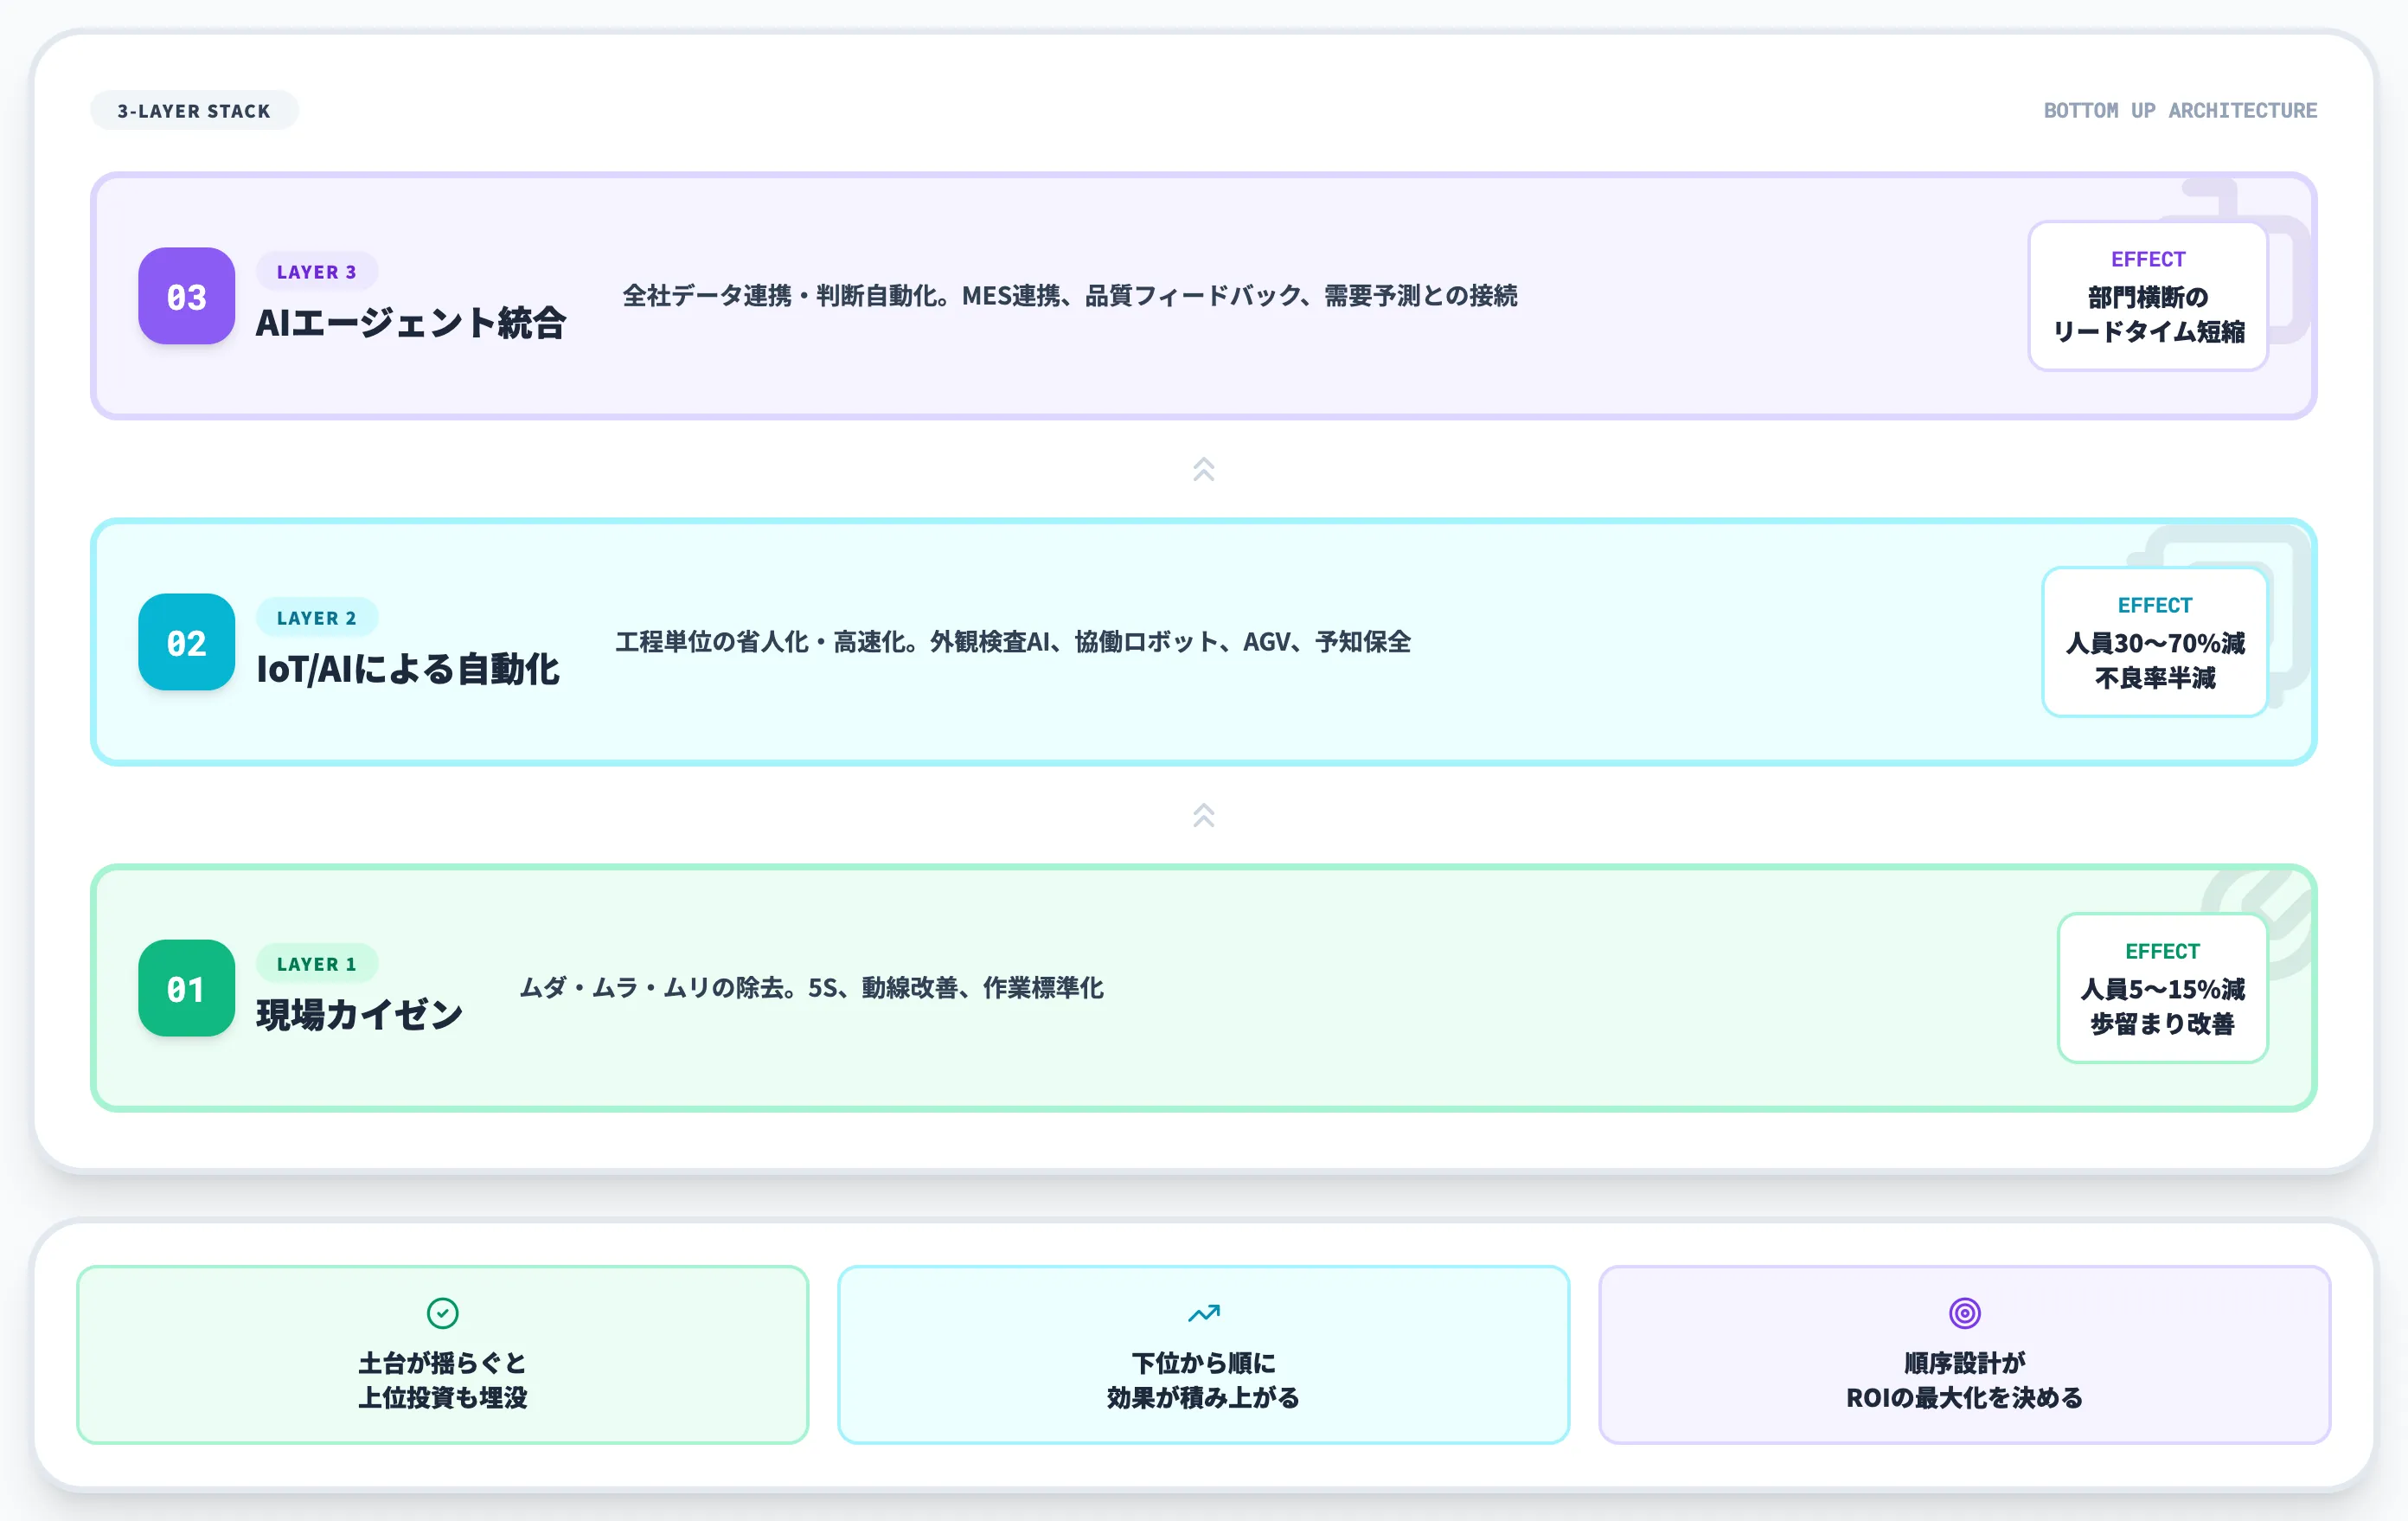Expand the upward chevron between Layer 2 and Layer 1

coord(1204,815)
